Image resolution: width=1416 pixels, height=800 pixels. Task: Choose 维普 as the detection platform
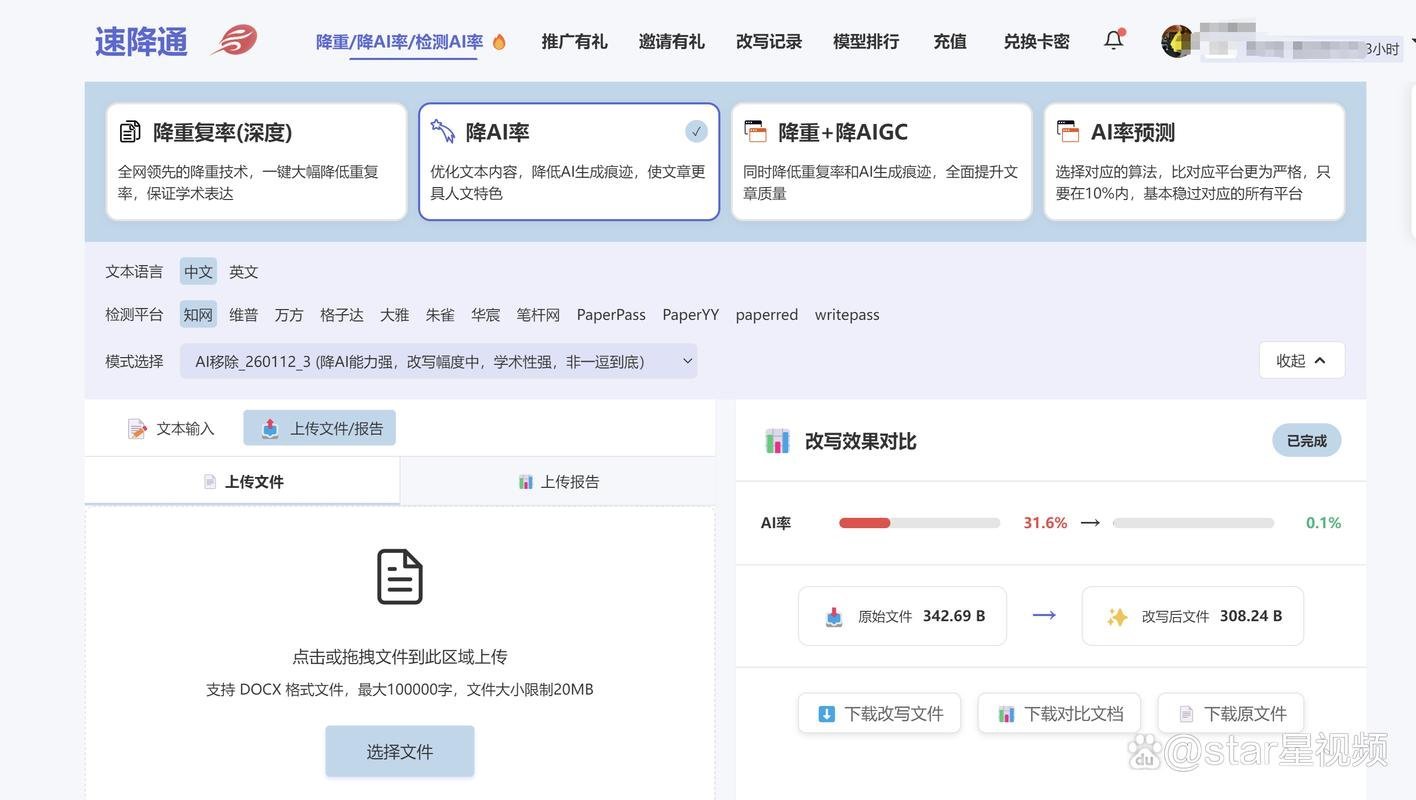243,314
